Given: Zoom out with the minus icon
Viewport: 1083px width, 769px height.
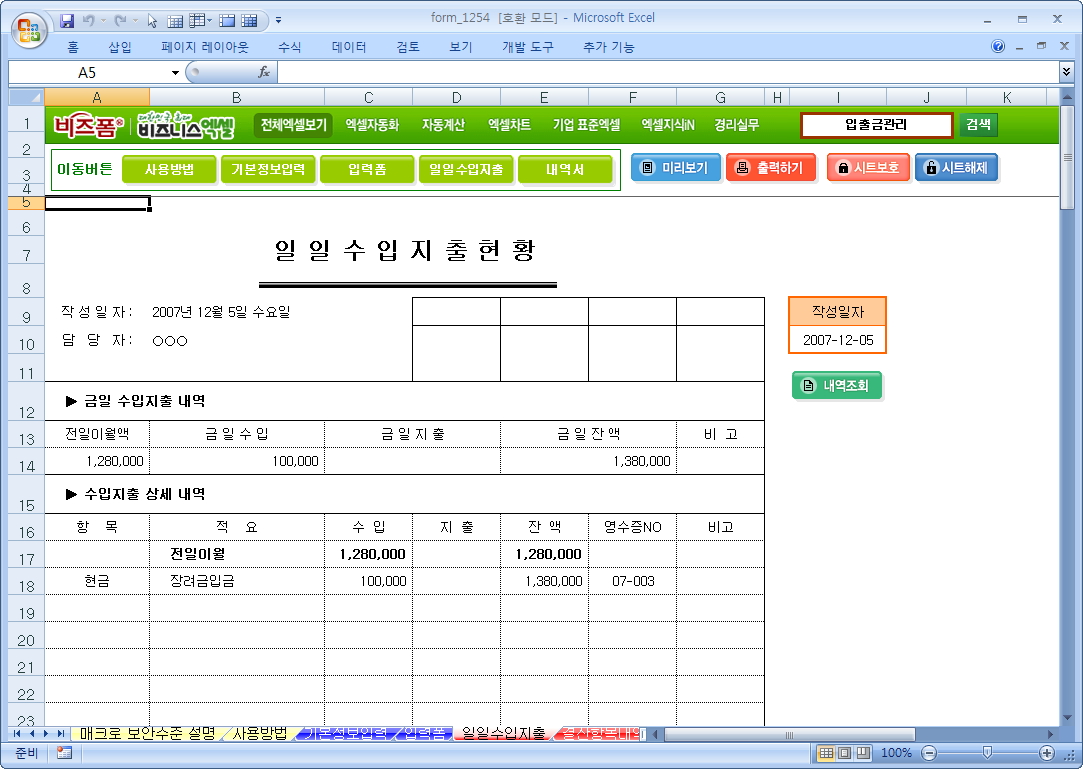Looking at the screenshot, I should tap(929, 753).
